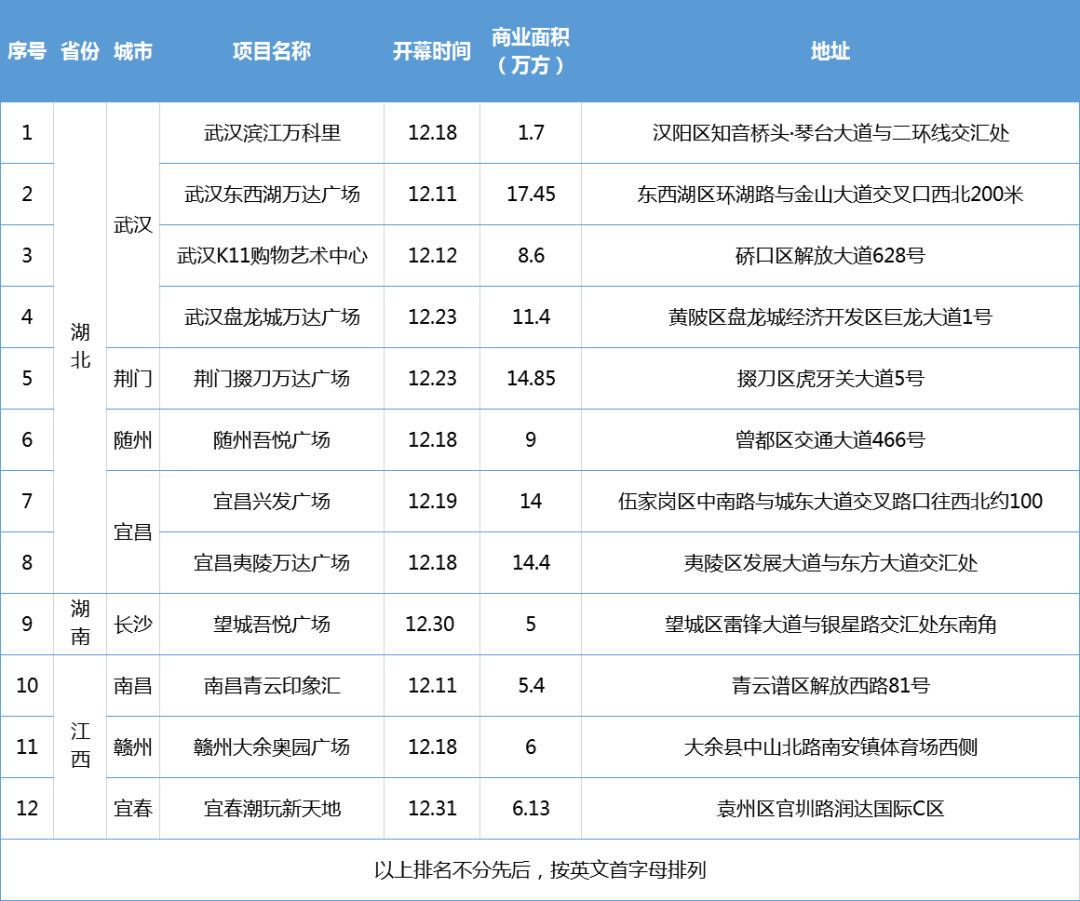Click address '伍家岗区中南路与城东大道交叉路口往西北约100'
The width and height of the screenshot is (1080, 901).
(x=831, y=501)
